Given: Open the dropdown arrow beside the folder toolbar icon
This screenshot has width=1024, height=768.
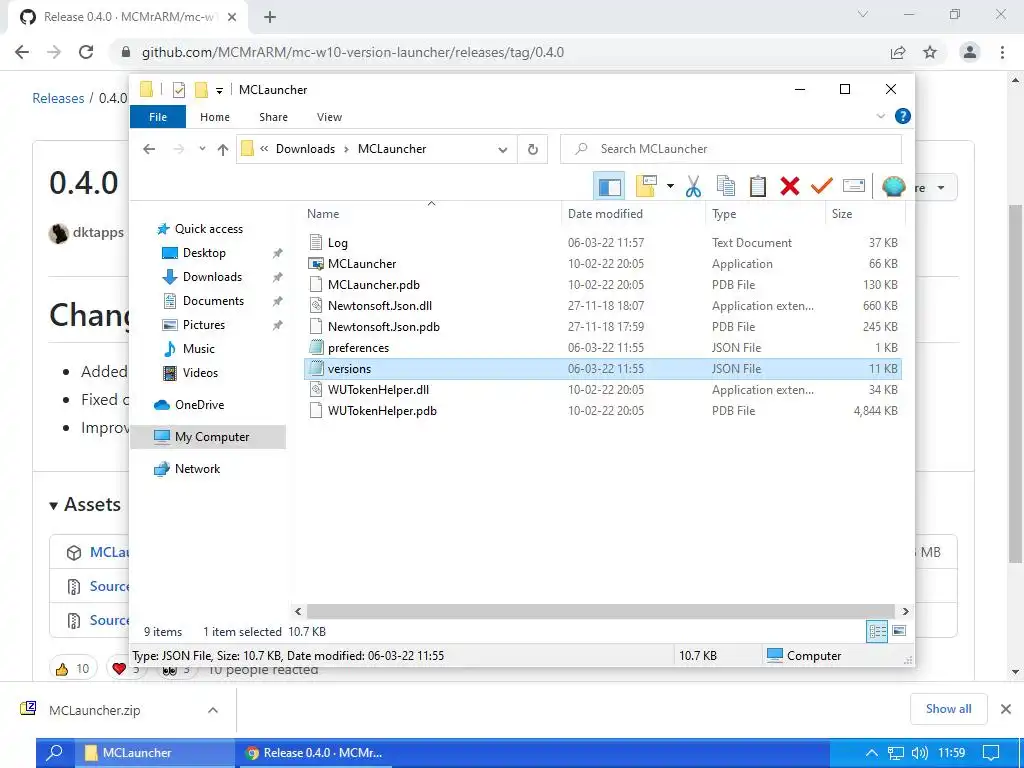Looking at the screenshot, I should 670,187.
